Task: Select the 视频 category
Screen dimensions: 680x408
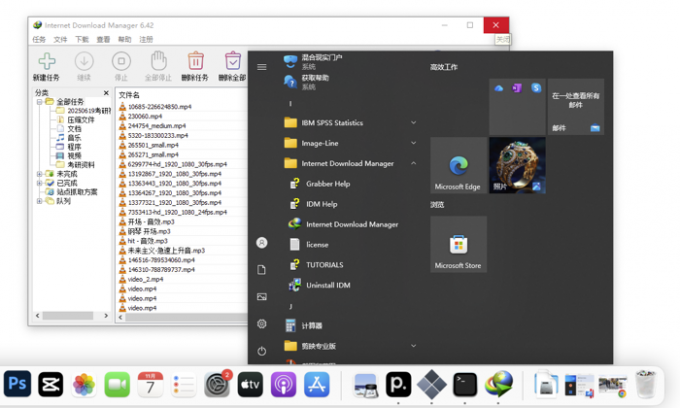Action: coord(74,156)
